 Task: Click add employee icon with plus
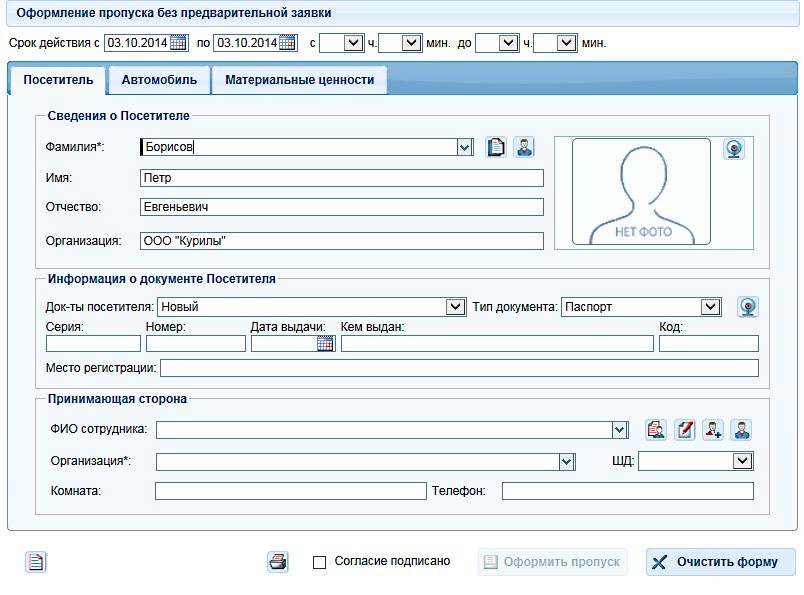pos(713,430)
